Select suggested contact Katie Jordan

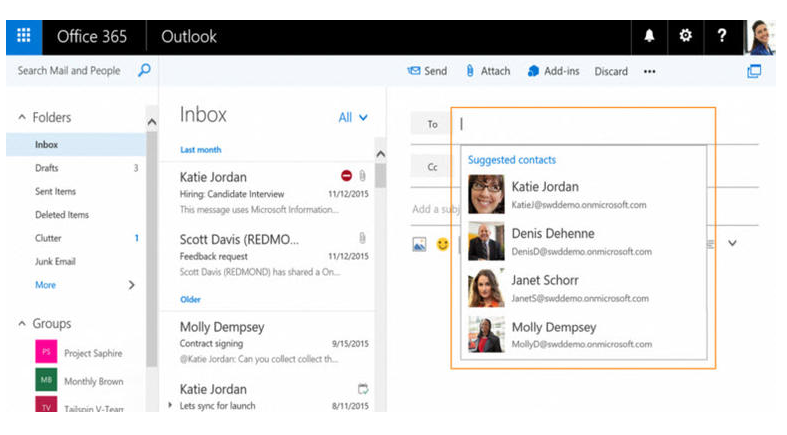tap(584, 194)
